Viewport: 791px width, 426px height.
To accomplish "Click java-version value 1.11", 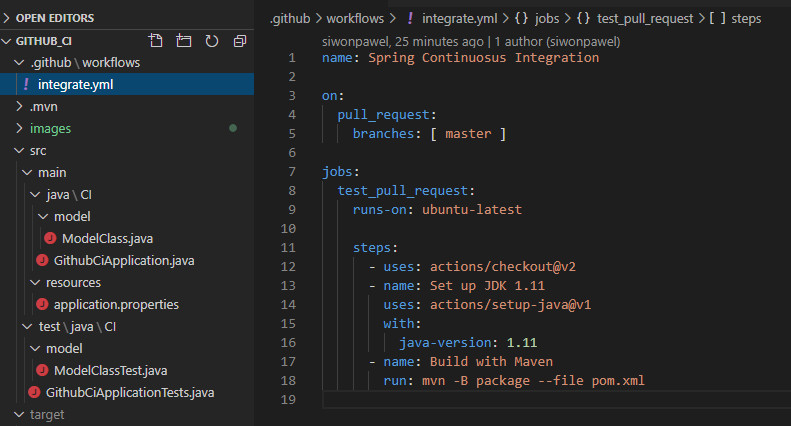I will tap(522, 343).
